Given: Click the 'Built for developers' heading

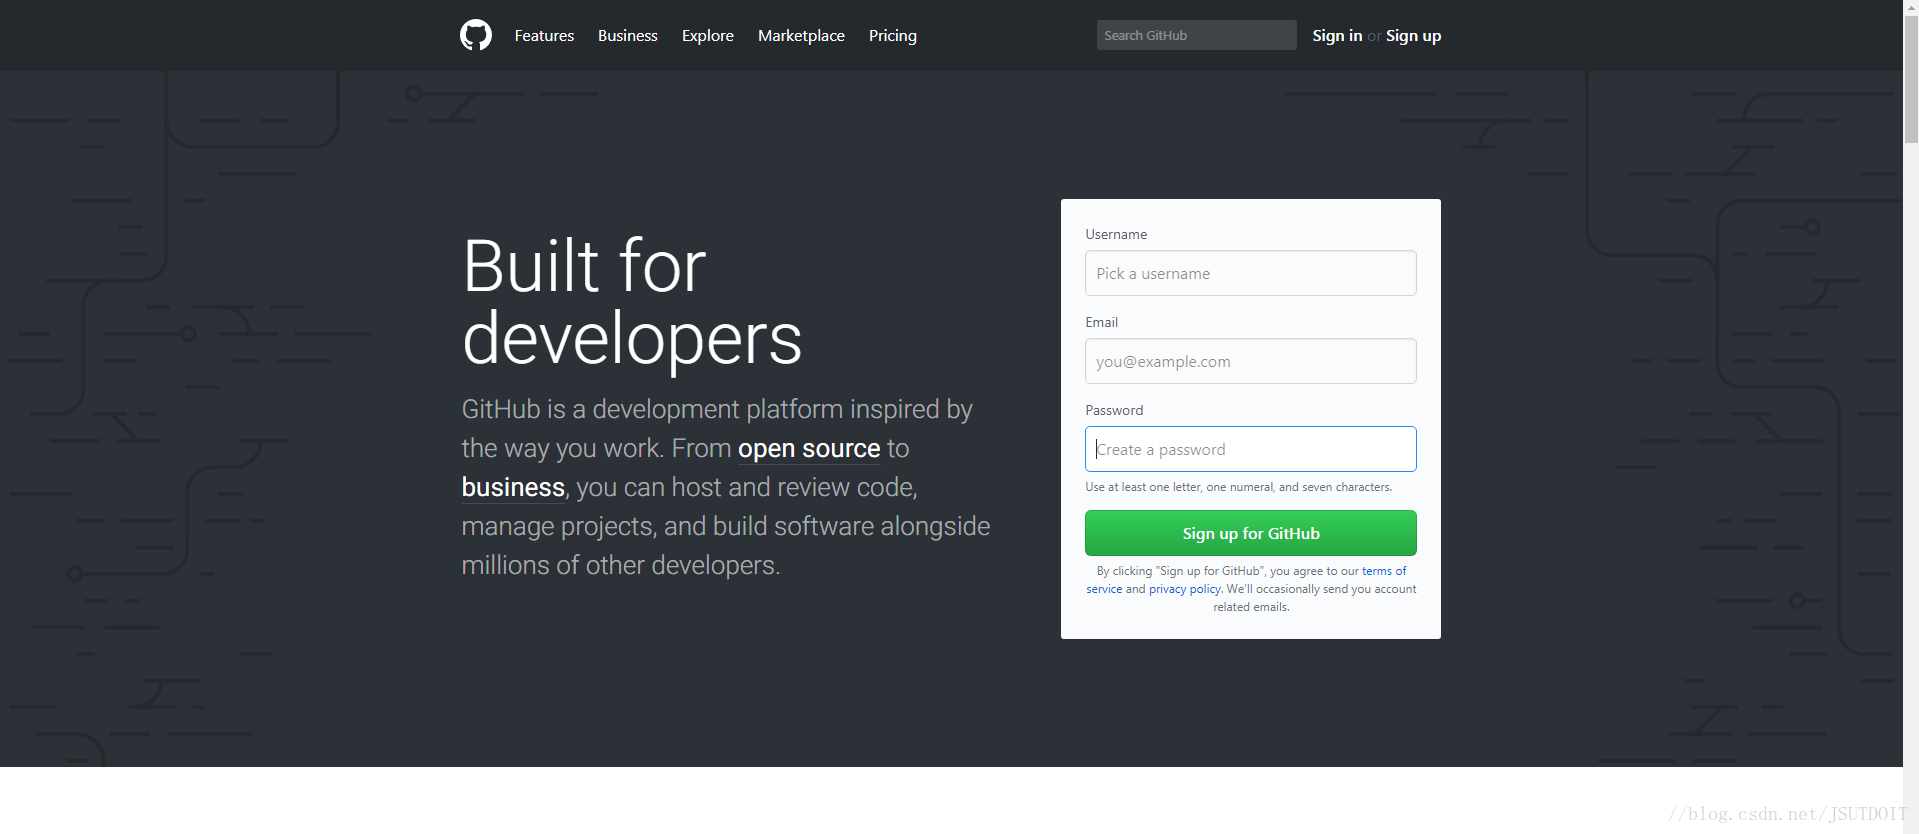Looking at the screenshot, I should pos(632,302).
